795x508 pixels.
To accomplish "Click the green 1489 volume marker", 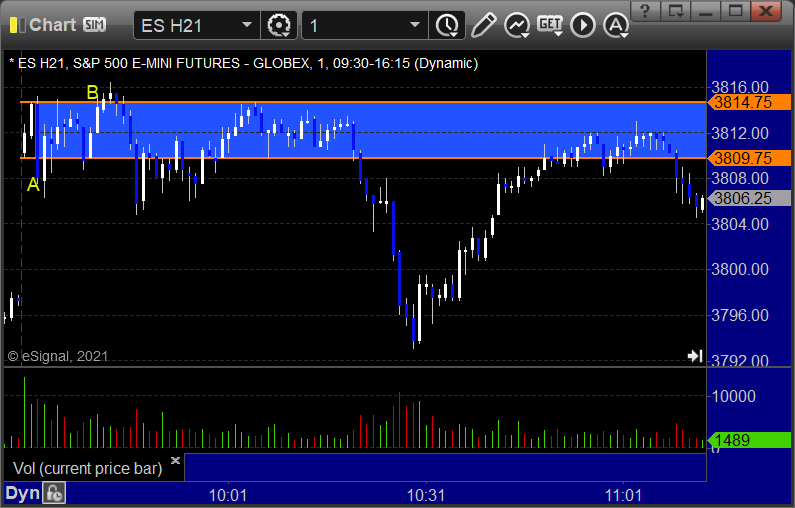I will 749,440.
